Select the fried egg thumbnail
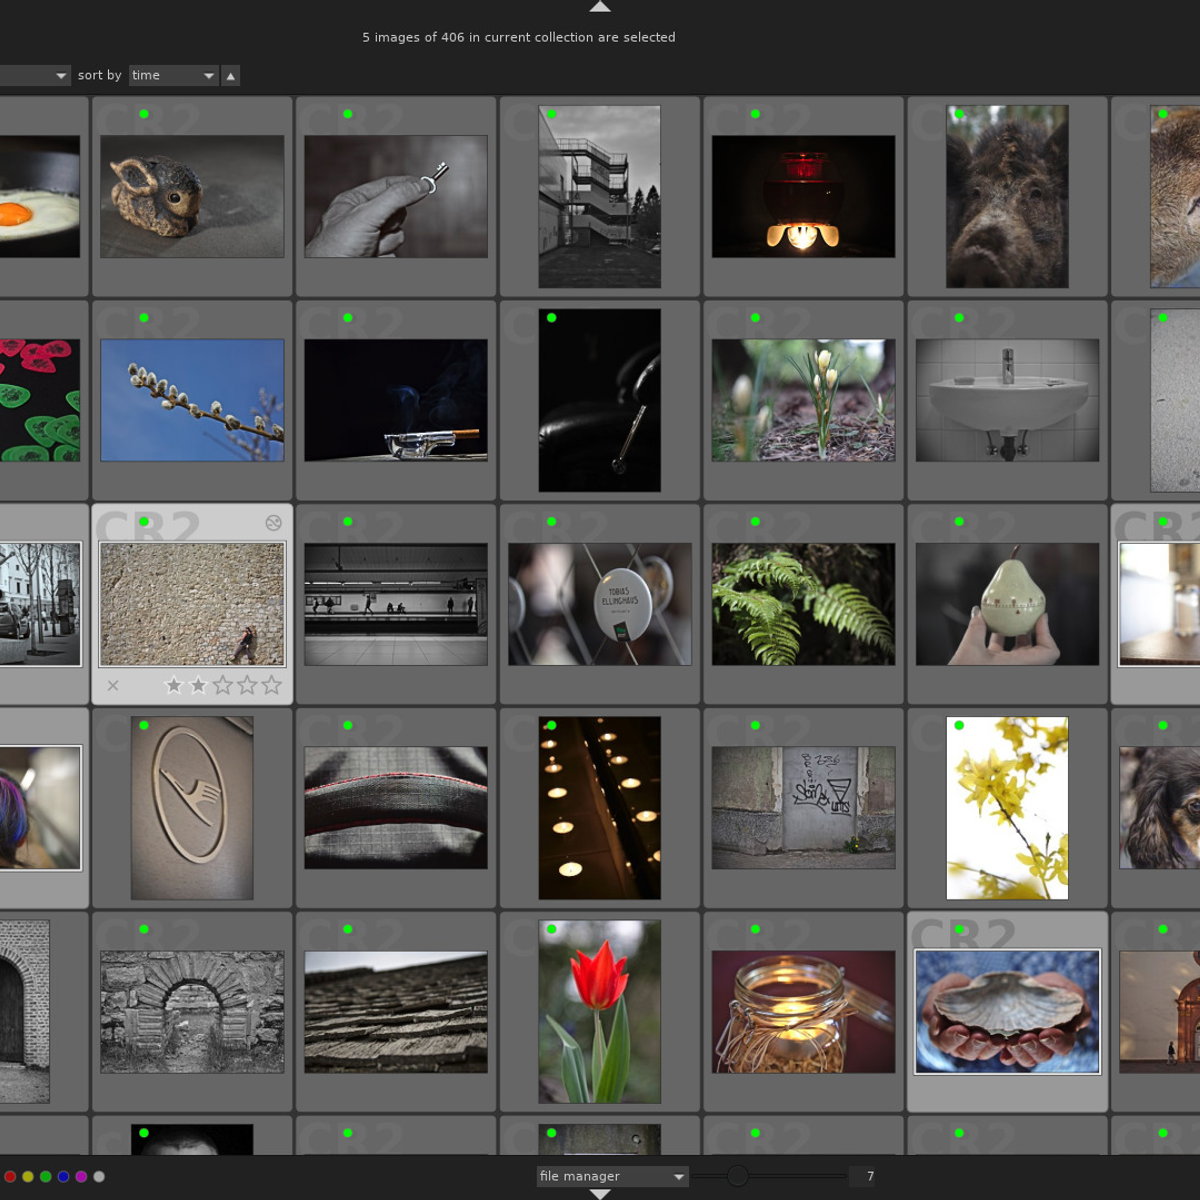 tap(40, 197)
